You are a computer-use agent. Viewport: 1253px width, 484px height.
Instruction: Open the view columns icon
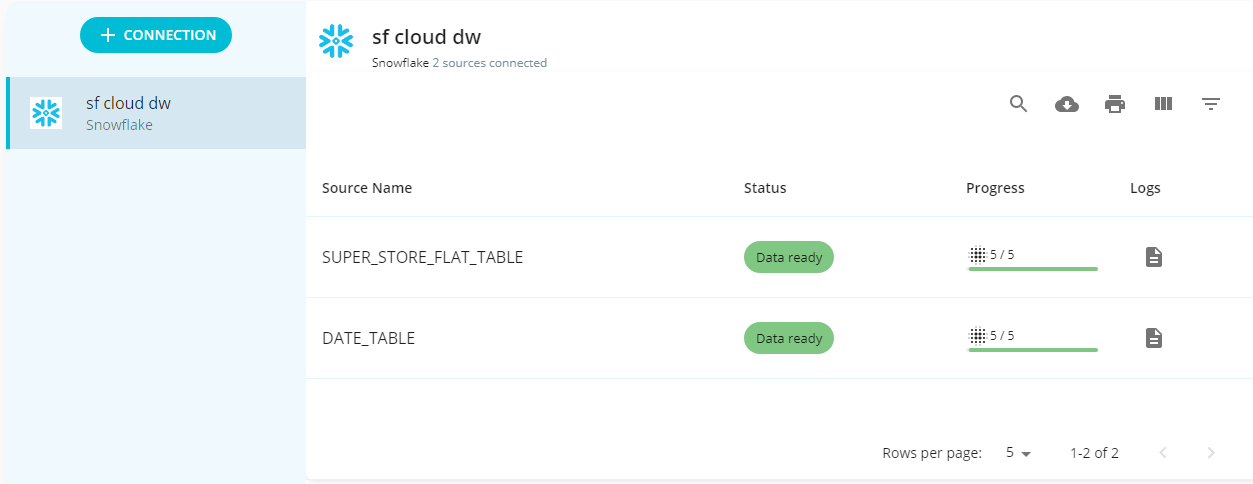click(x=1163, y=103)
